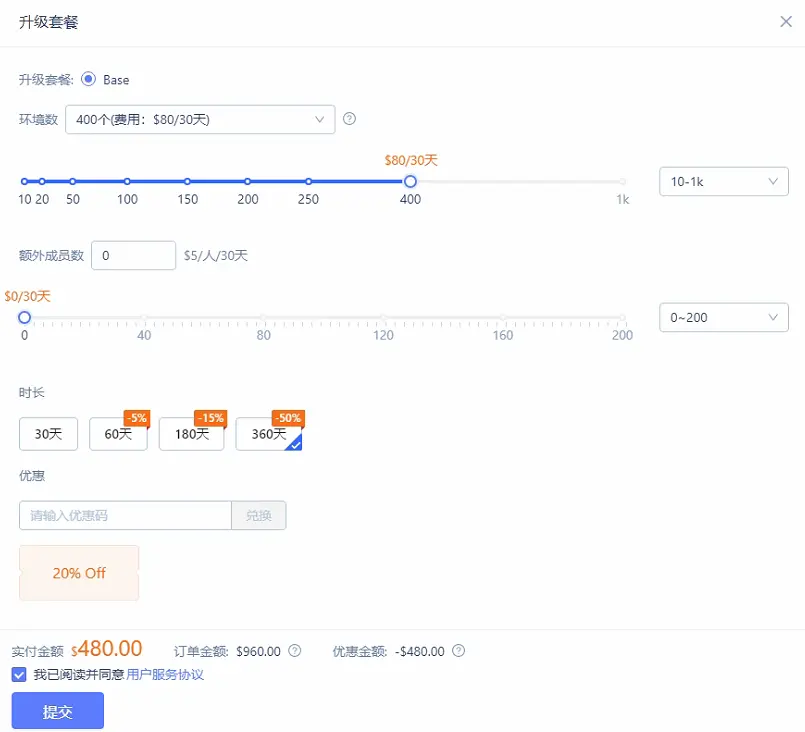
Task: Click the 400 handle on environment slider
Action: pyautogui.click(x=410, y=181)
